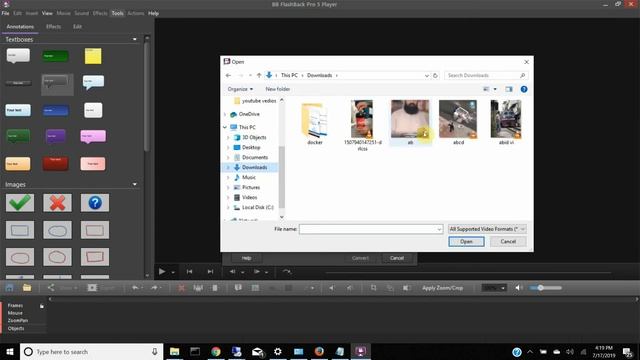Image resolution: width=640 pixels, height=360 pixels.
Task: Click the Open button in dialog
Action: (x=466, y=242)
